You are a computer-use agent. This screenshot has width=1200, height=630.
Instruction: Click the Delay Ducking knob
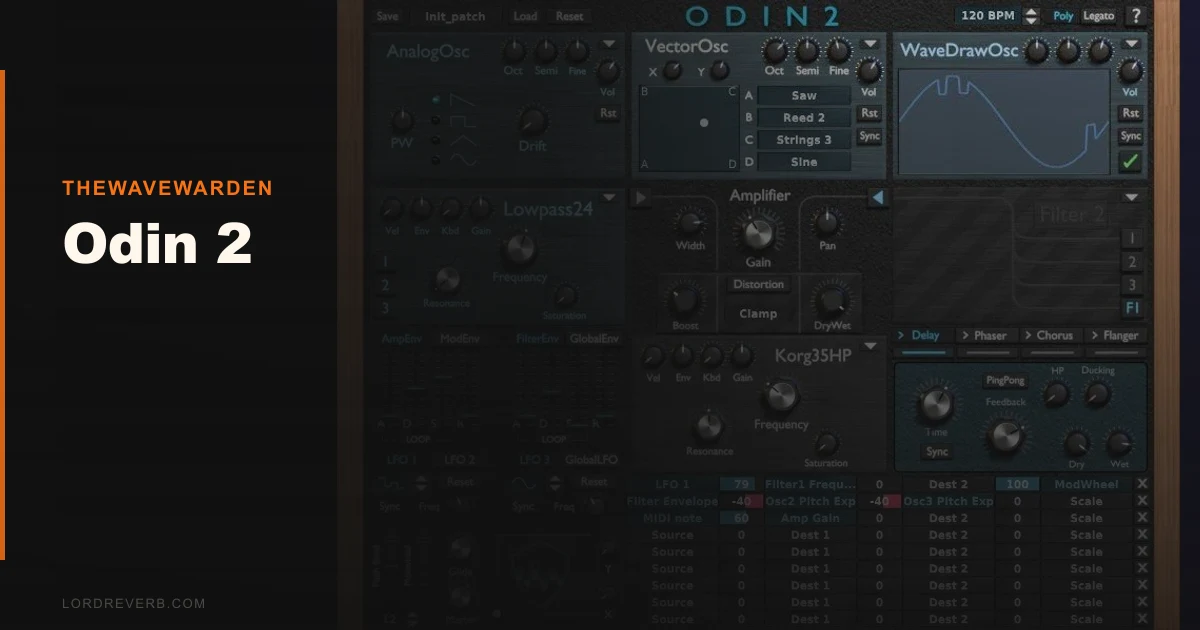(1097, 394)
